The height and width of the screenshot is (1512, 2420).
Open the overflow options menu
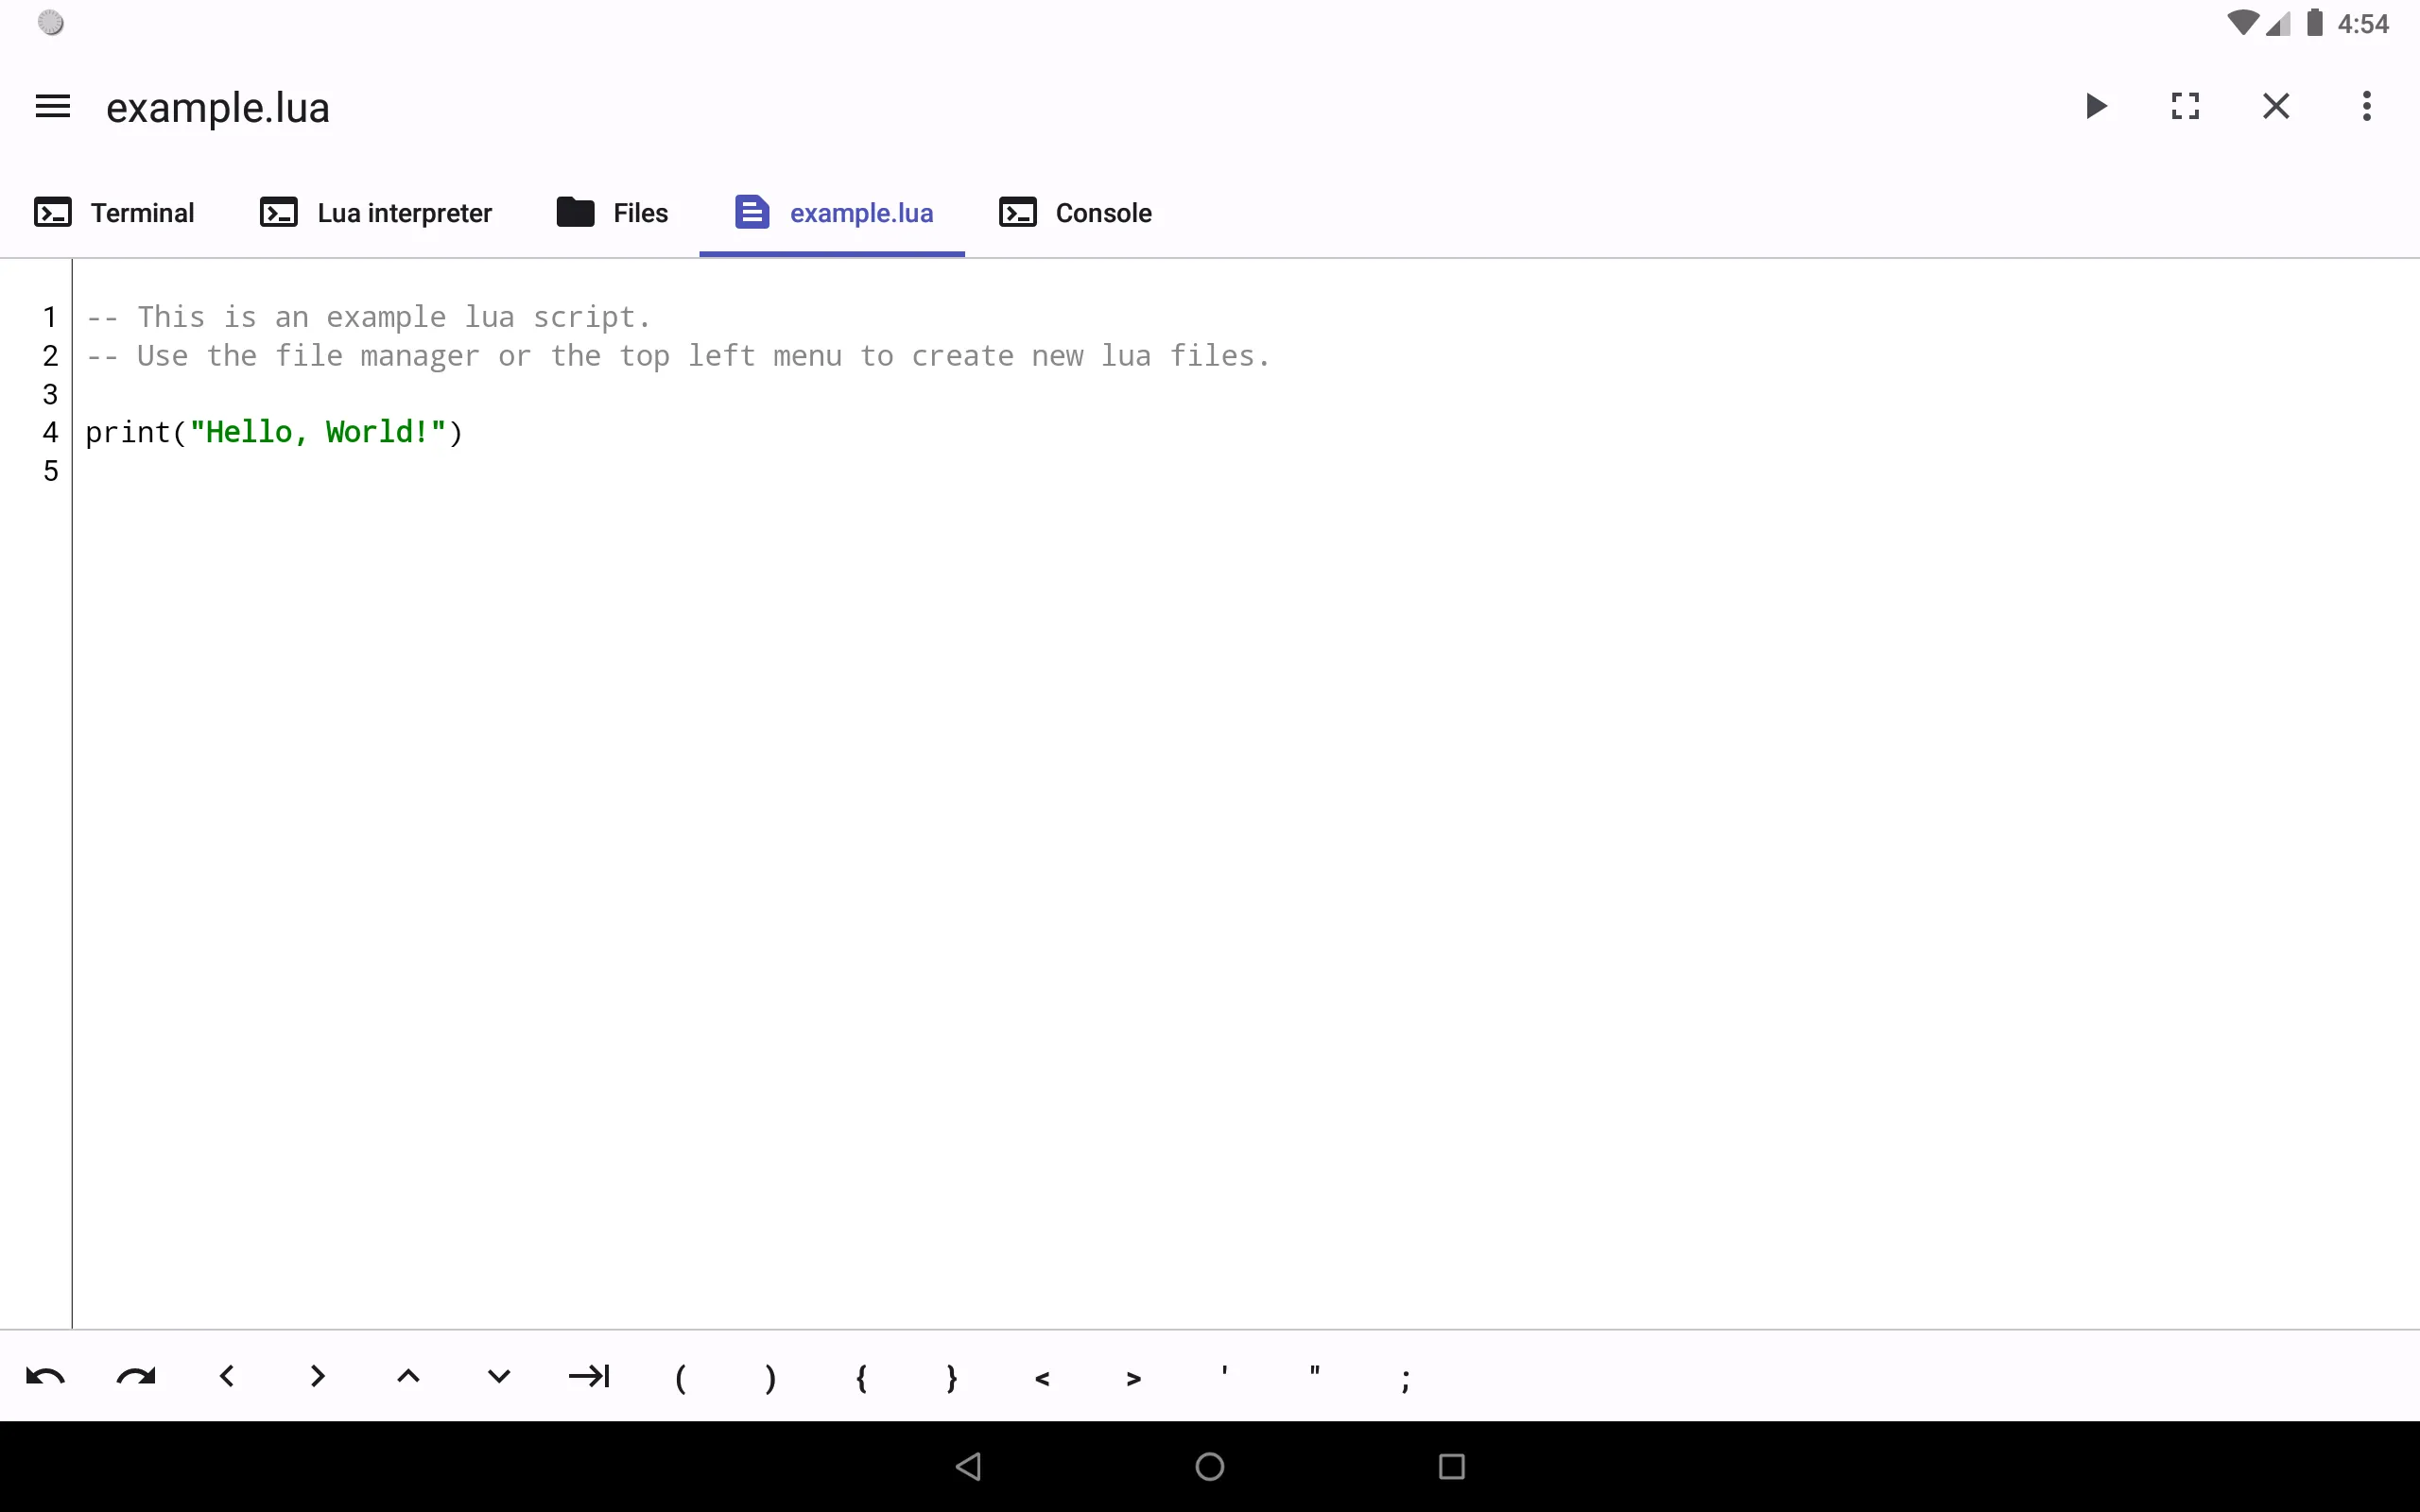pos(2366,106)
